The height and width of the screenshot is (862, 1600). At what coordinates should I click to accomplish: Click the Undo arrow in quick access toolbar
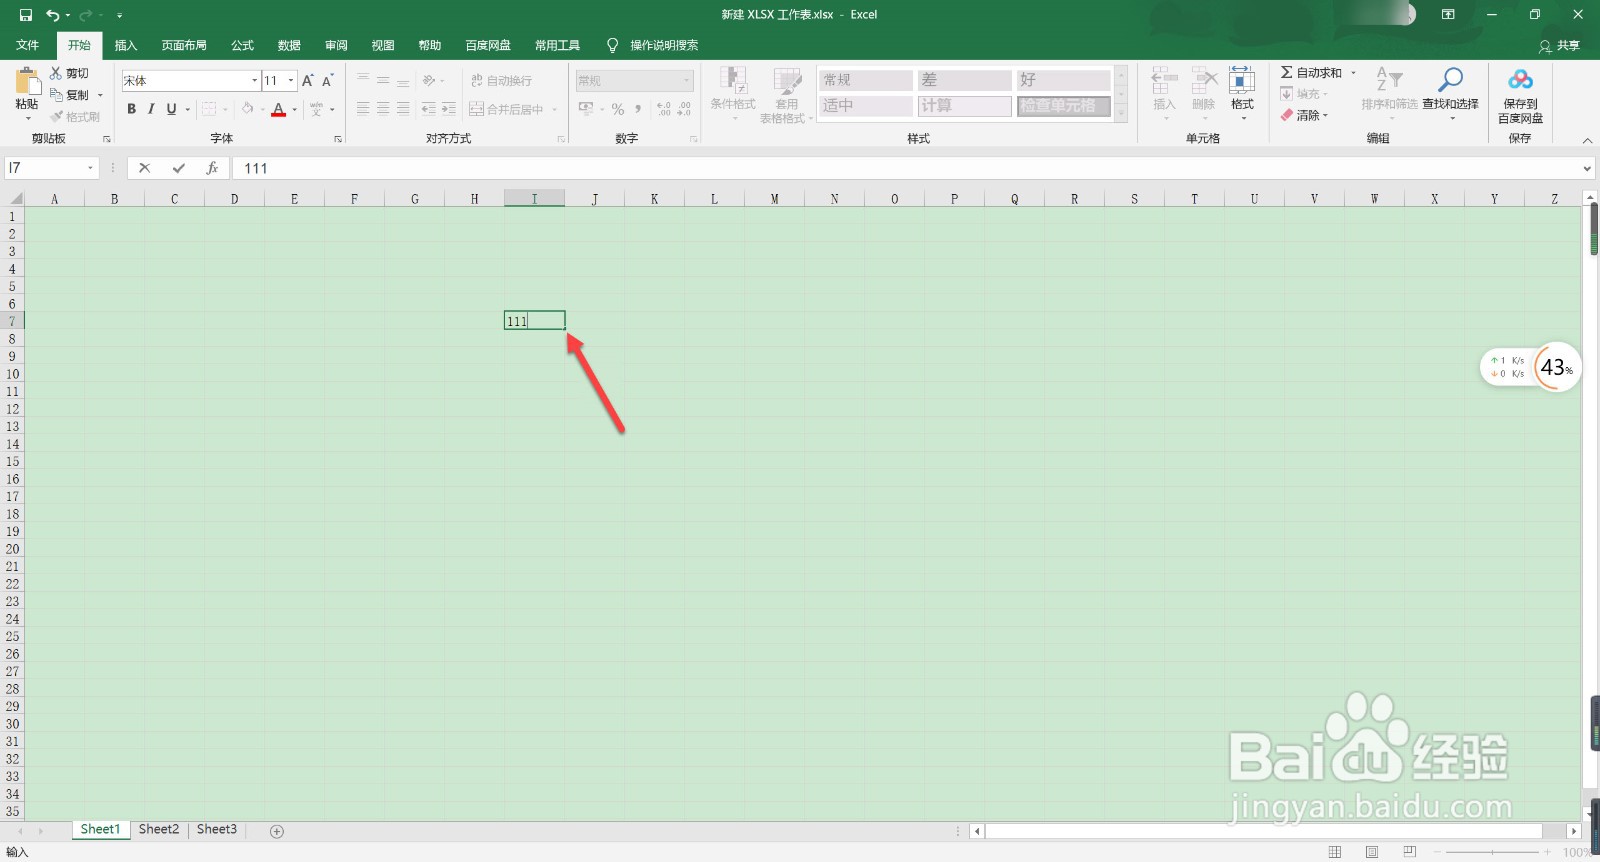[x=52, y=15]
